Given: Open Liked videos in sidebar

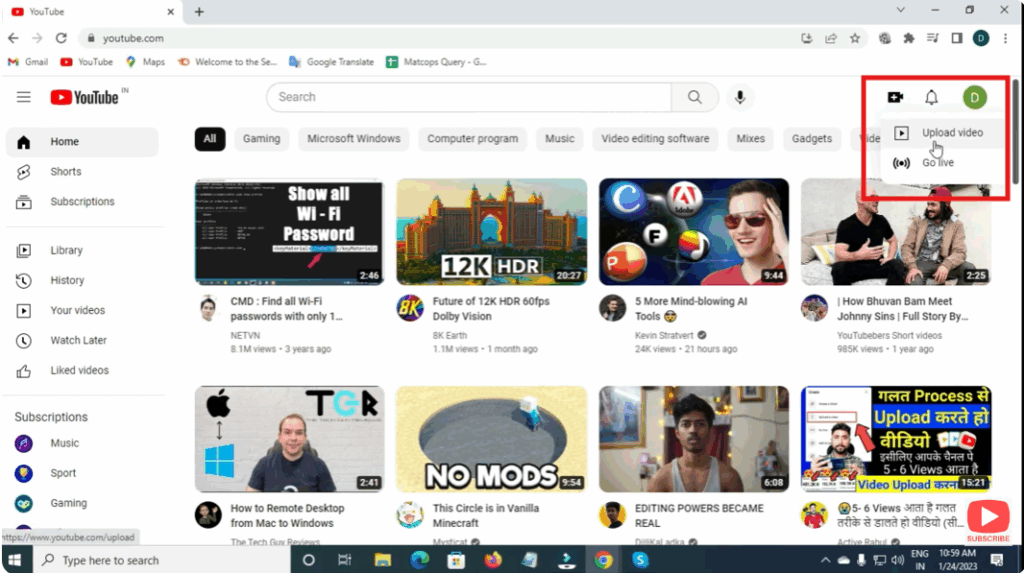Looking at the screenshot, I should (79, 370).
